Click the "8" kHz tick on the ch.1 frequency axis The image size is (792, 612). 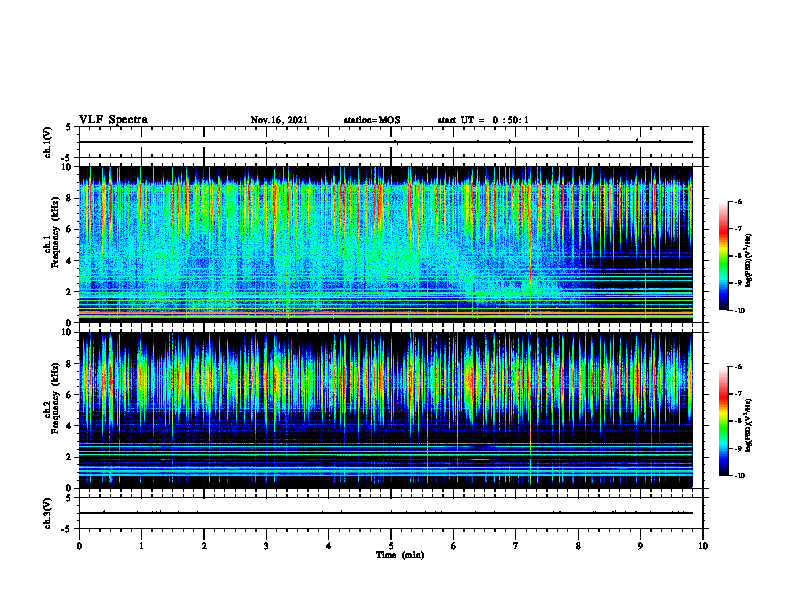tap(69, 198)
